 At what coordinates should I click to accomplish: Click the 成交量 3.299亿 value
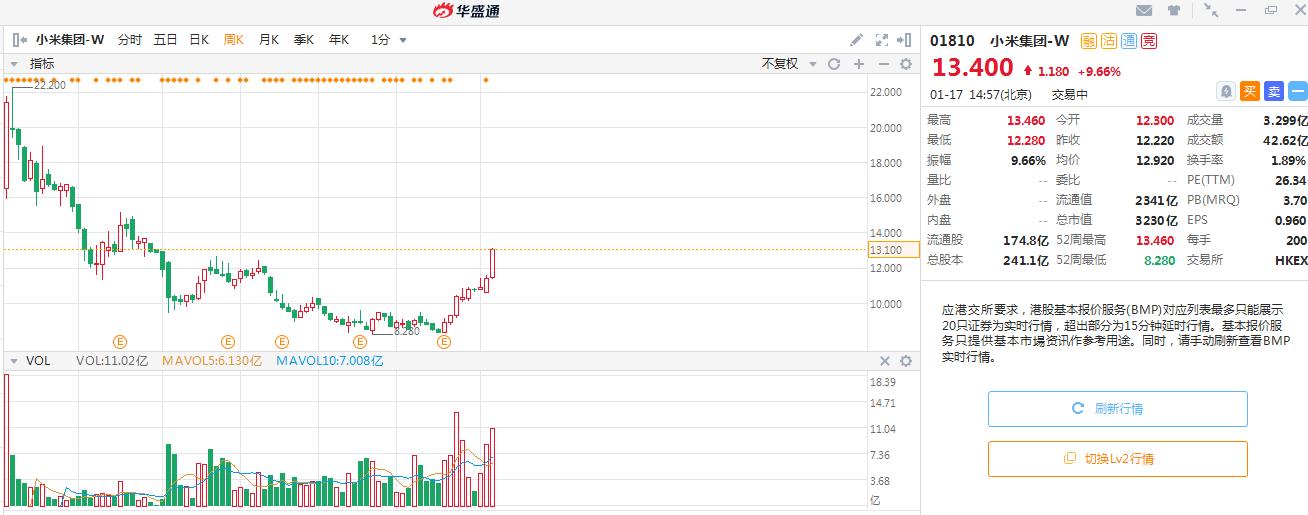(1284, 120)
